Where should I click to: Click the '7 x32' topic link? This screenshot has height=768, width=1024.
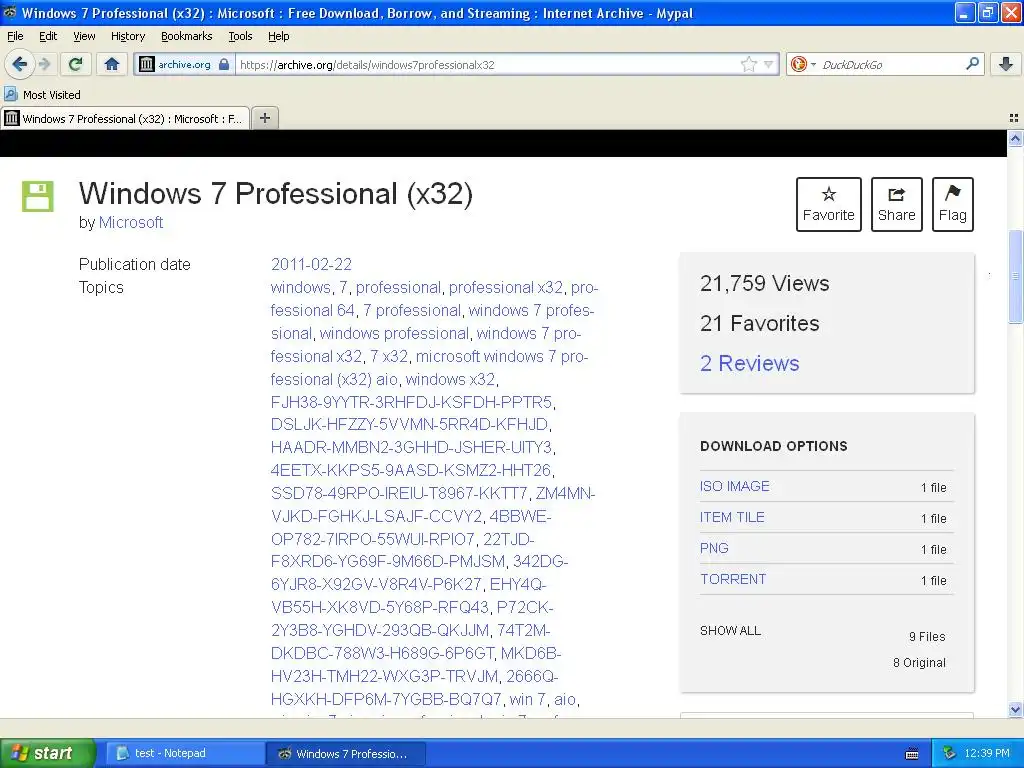pos(389,357)
